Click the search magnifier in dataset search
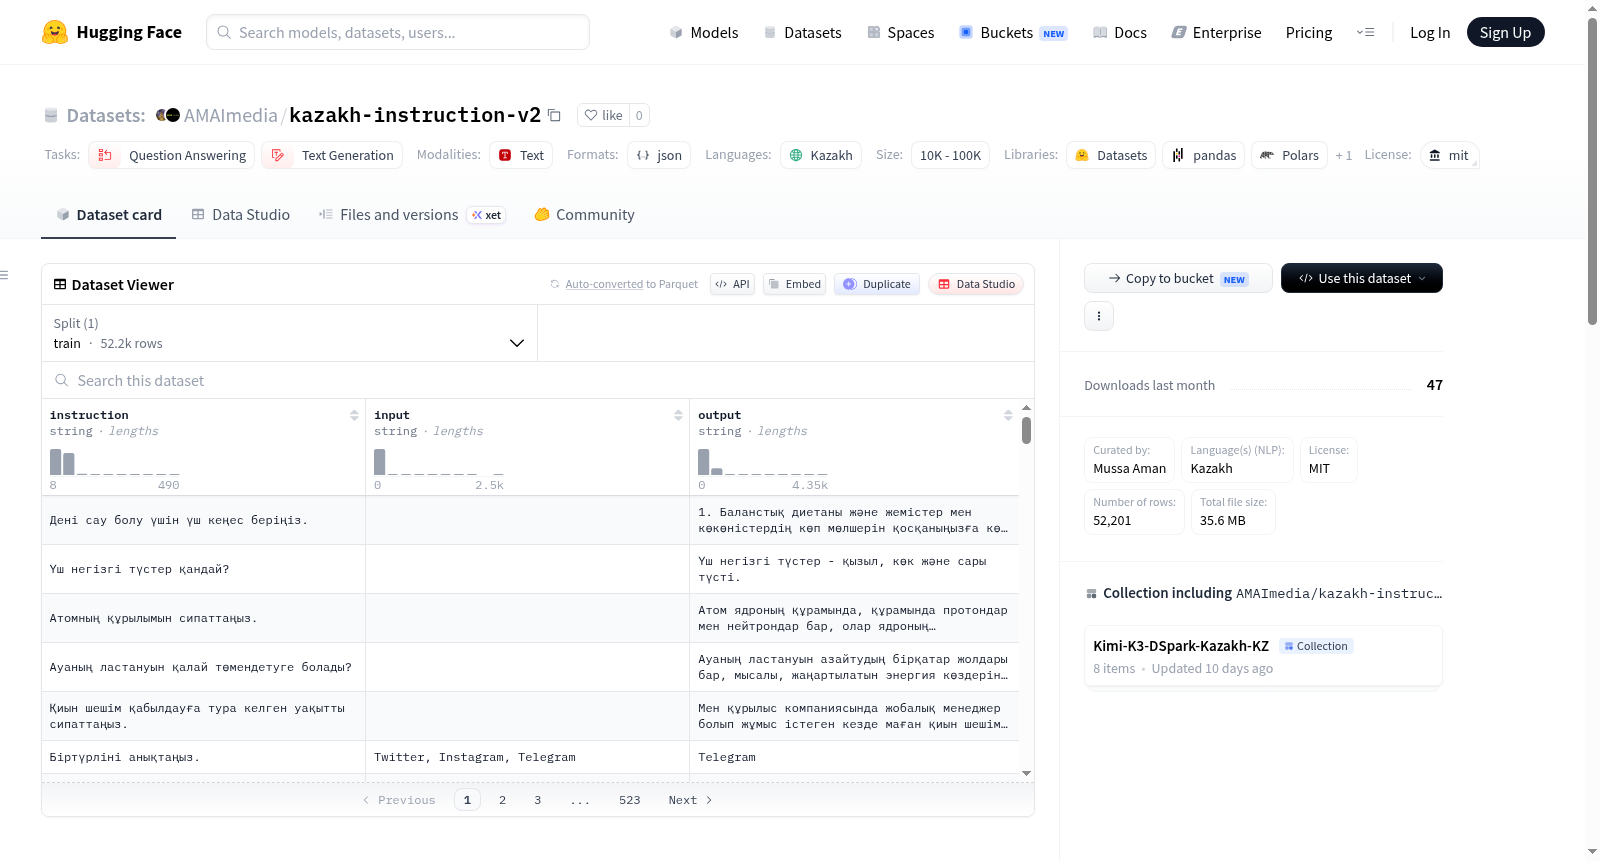 (x=62, y=380)
